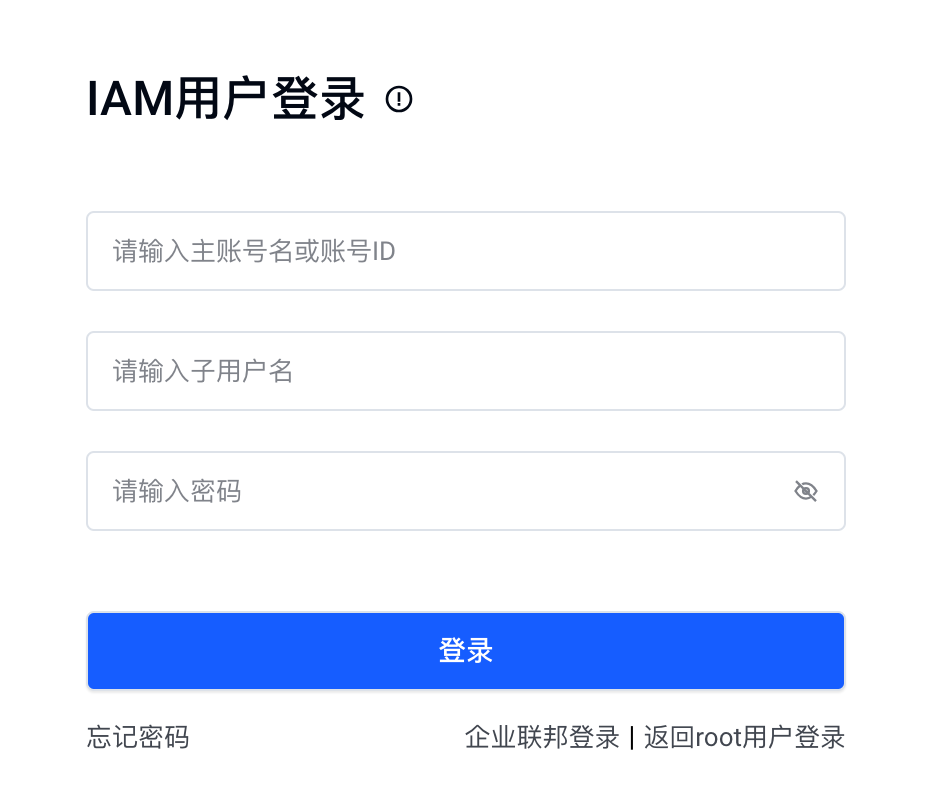Screen dimensions: 926x806
Task: Show the password using the crossed-eye icon
Action: [x=806, y=491]
